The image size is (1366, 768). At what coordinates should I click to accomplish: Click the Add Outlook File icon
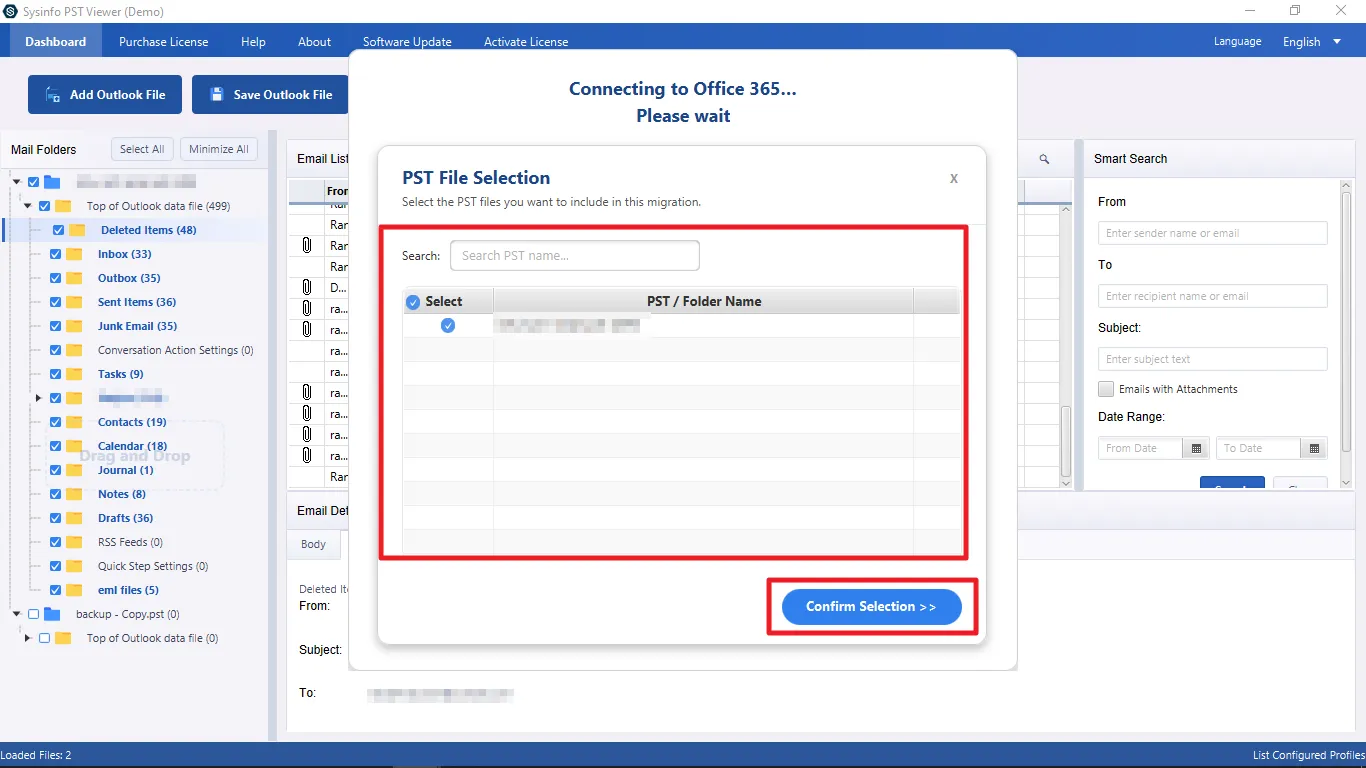[x=53, y=94]
